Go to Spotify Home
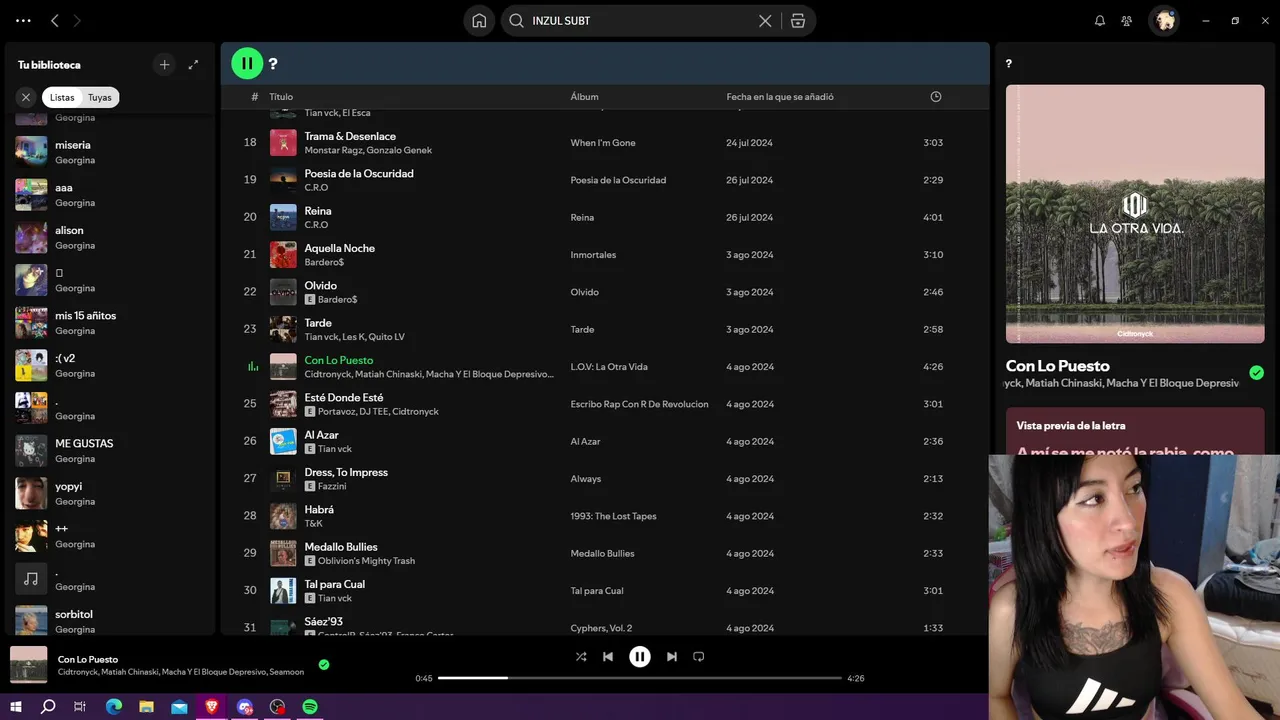The image size is (1280, 720). [x=479, y=21]
